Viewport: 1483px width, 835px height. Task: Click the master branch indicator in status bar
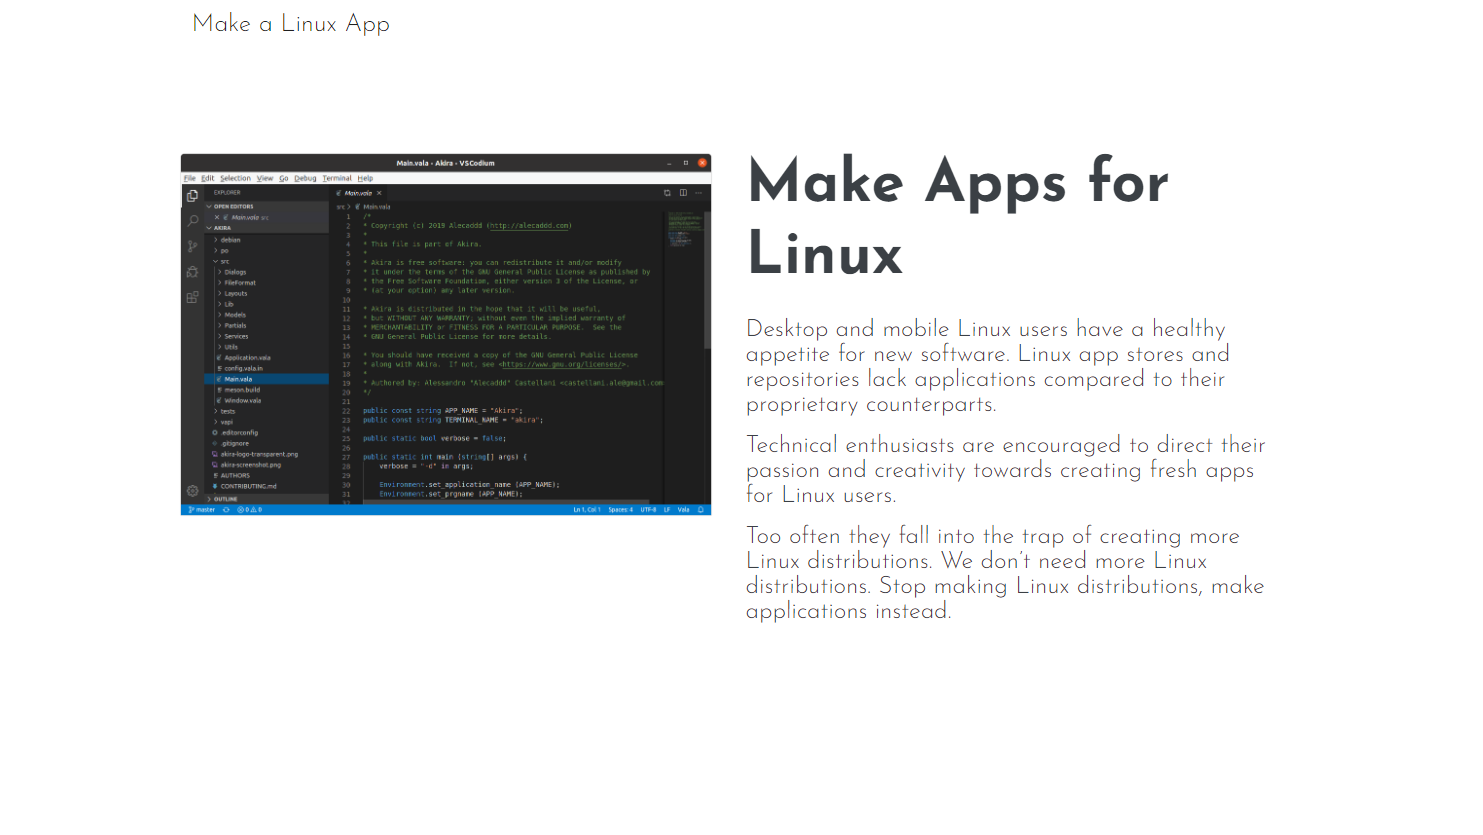[x=202, y=510]
